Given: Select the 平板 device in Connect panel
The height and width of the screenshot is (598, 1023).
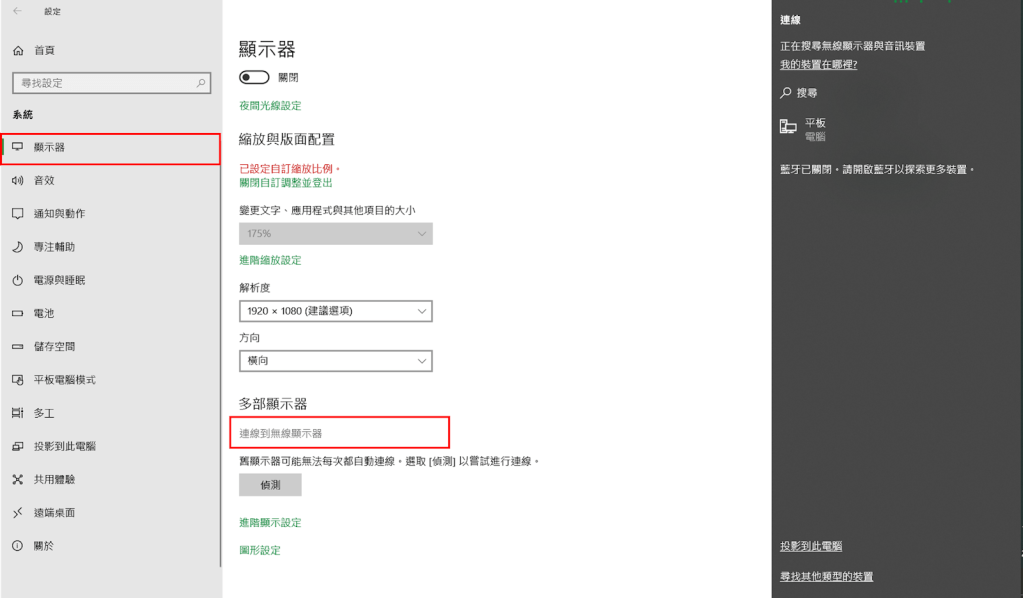Looking at the screenshot, I should (813, 128).
